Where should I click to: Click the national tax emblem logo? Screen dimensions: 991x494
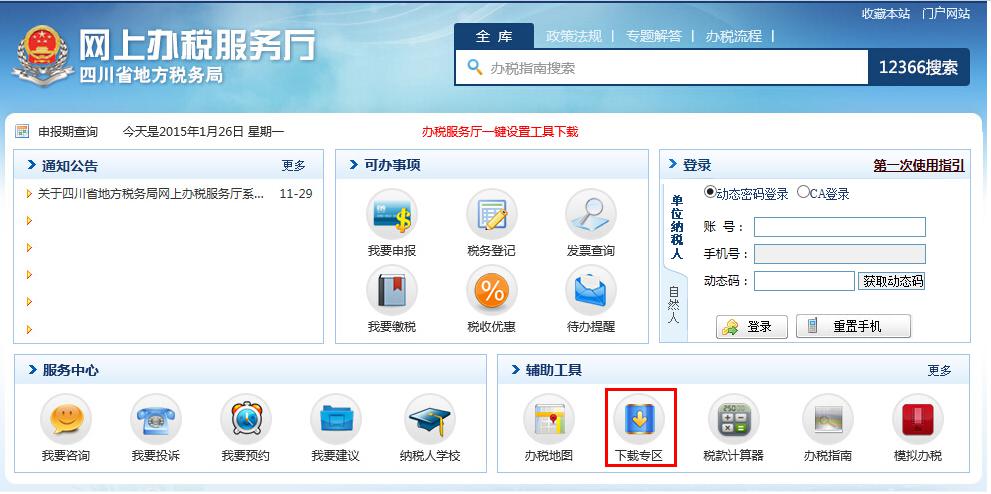pos(42,56)
